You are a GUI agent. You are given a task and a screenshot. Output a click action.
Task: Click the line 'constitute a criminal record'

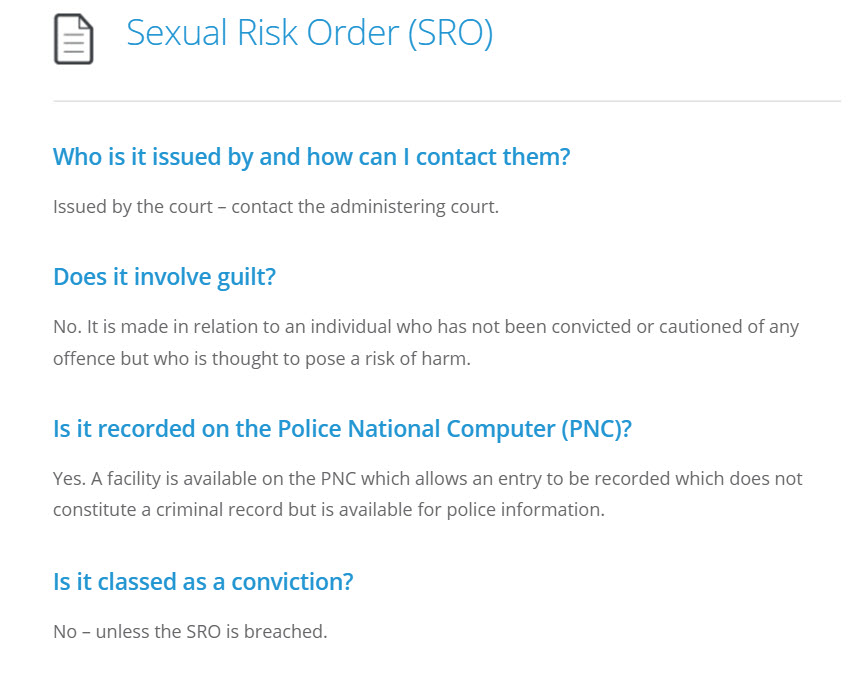click(329, 510)
